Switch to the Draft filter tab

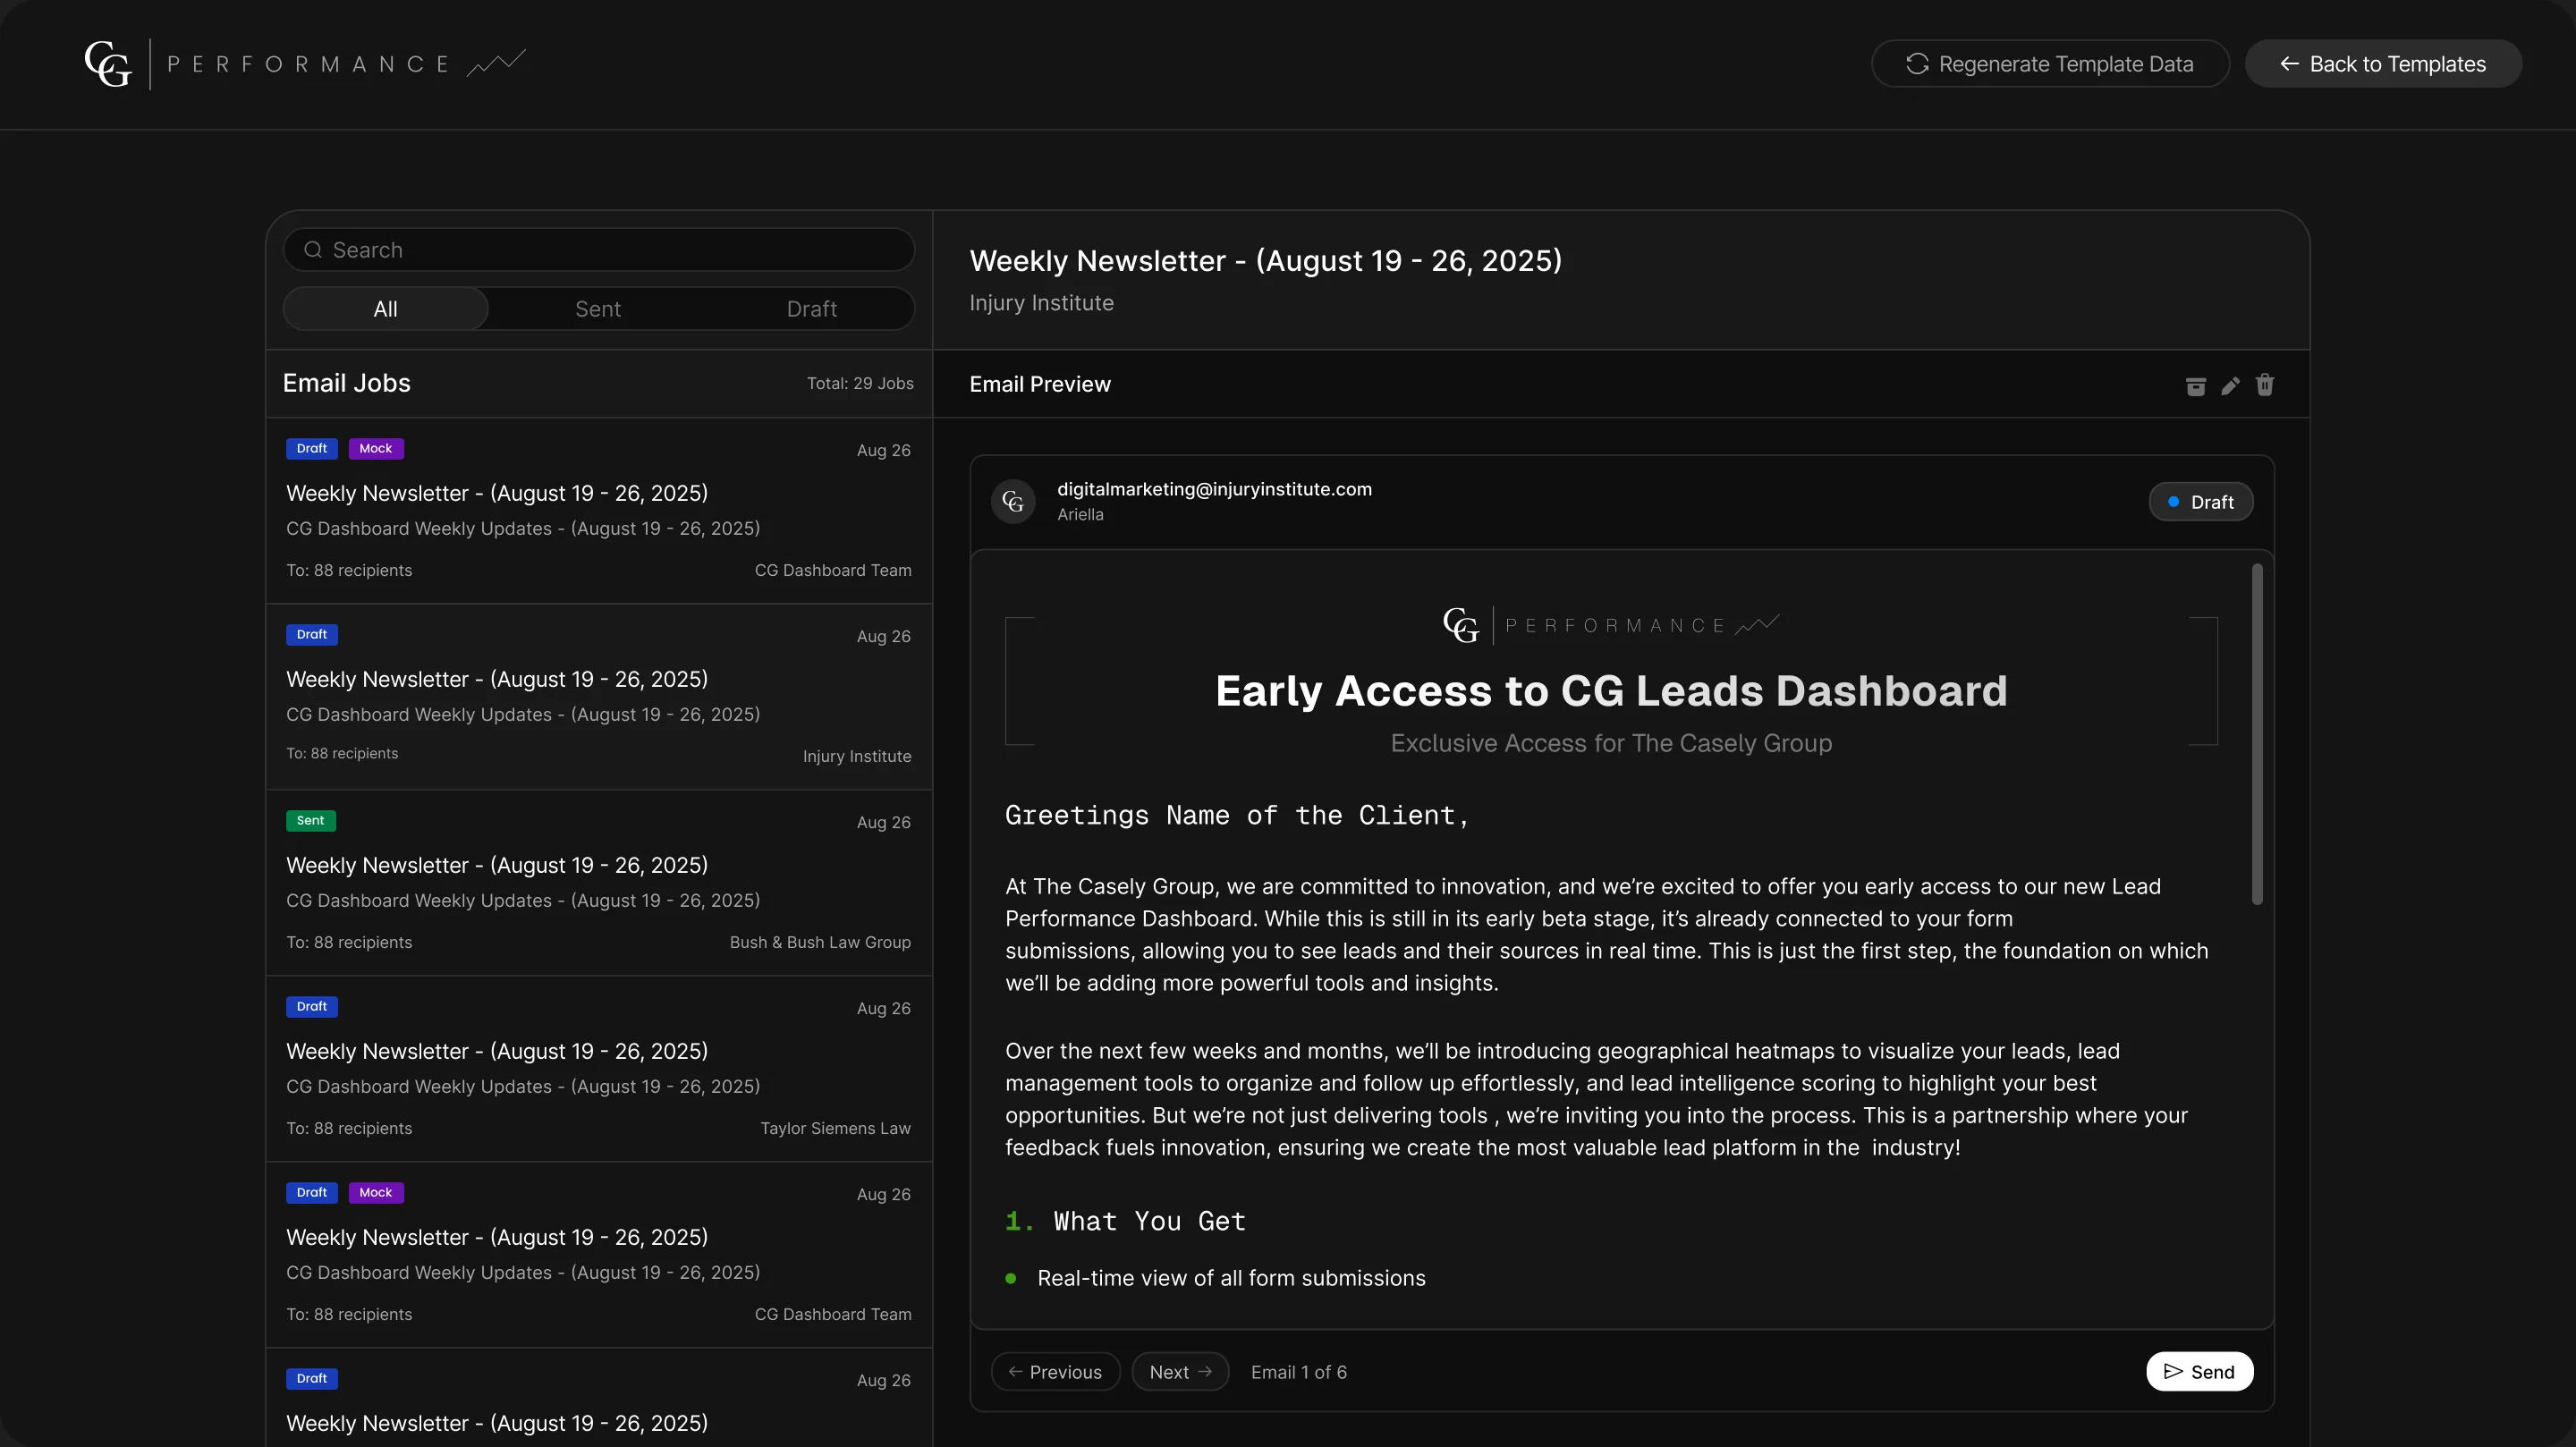811,309
